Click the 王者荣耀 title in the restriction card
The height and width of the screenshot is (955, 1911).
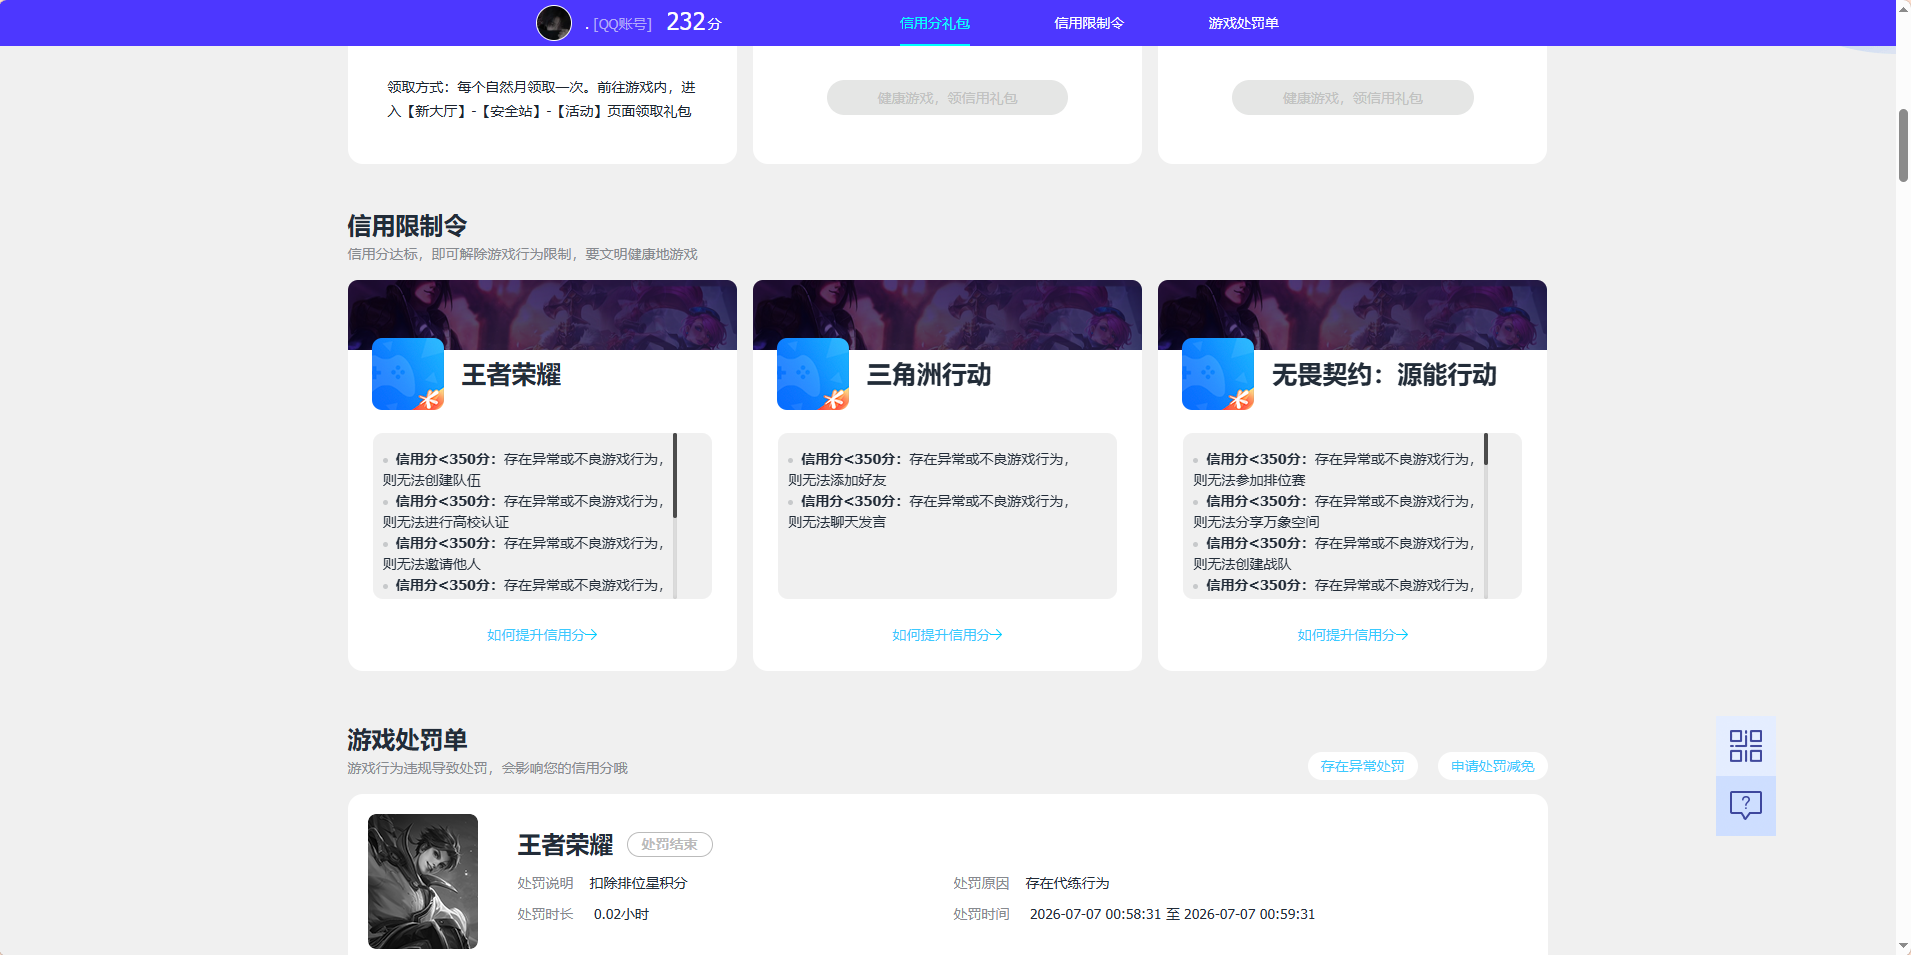click(511, 375)
